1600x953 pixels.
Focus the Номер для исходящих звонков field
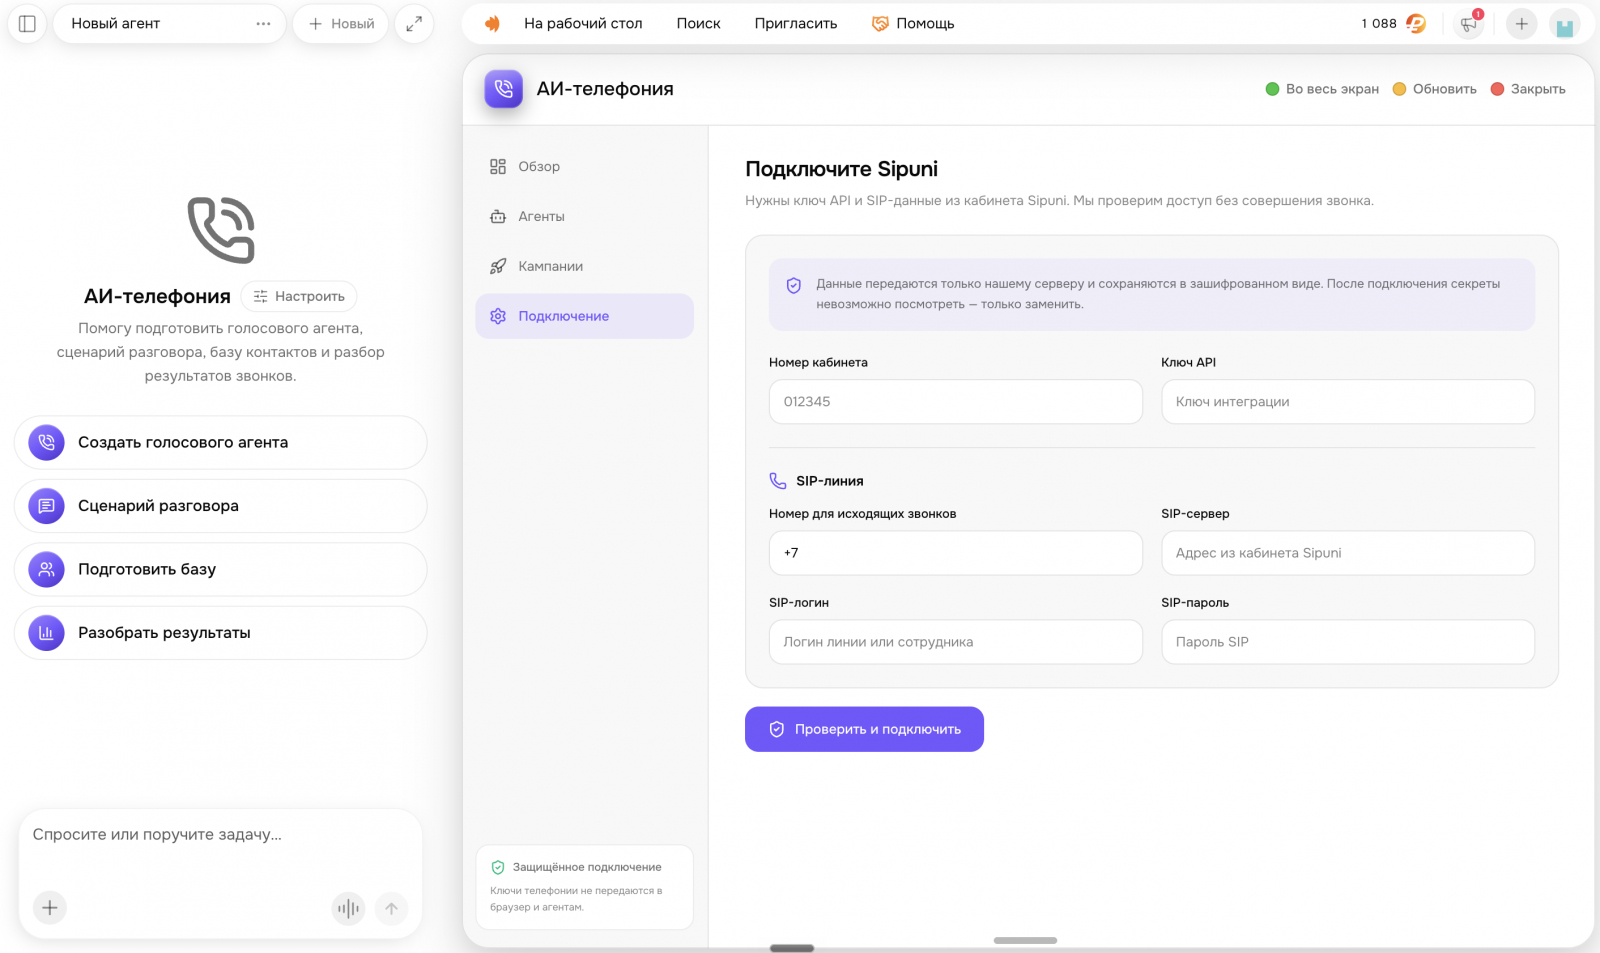956,553
